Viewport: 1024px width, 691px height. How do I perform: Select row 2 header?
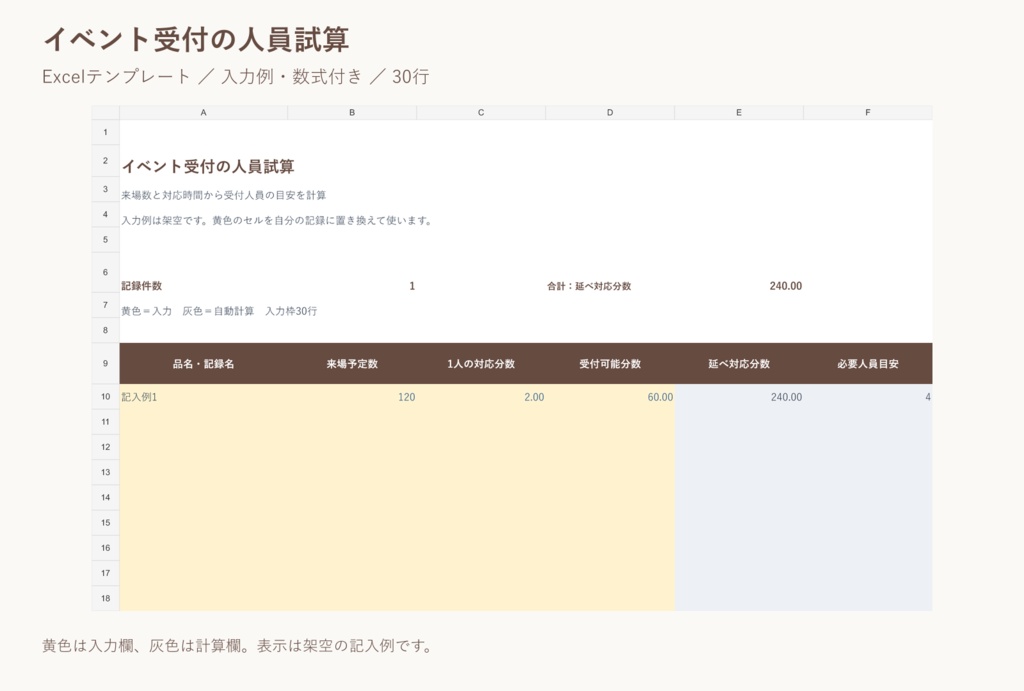pyautogui.click(x=105, y=161)
